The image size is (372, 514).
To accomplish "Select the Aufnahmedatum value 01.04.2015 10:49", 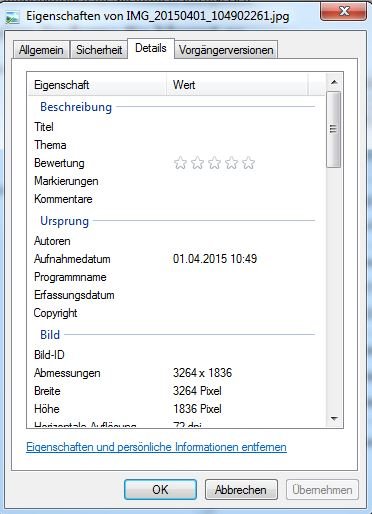I will tap(215, 259).
